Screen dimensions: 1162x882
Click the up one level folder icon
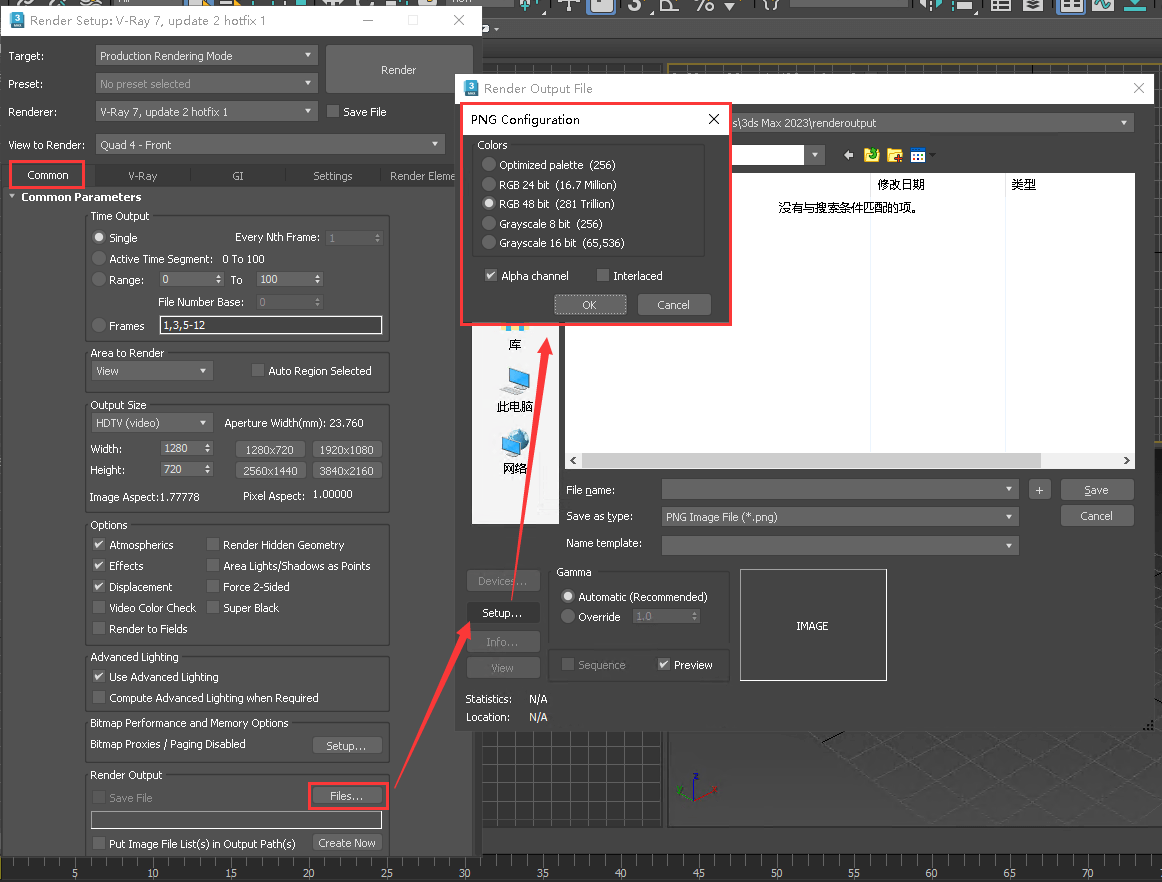[871, 155]
